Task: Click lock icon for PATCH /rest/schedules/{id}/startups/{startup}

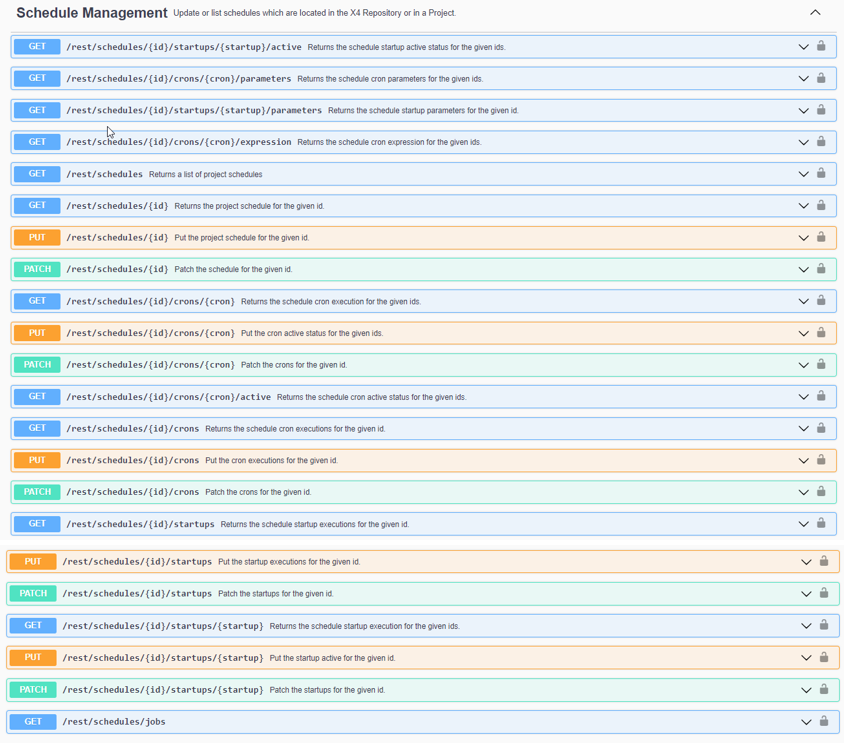Action: coord(824,689)
